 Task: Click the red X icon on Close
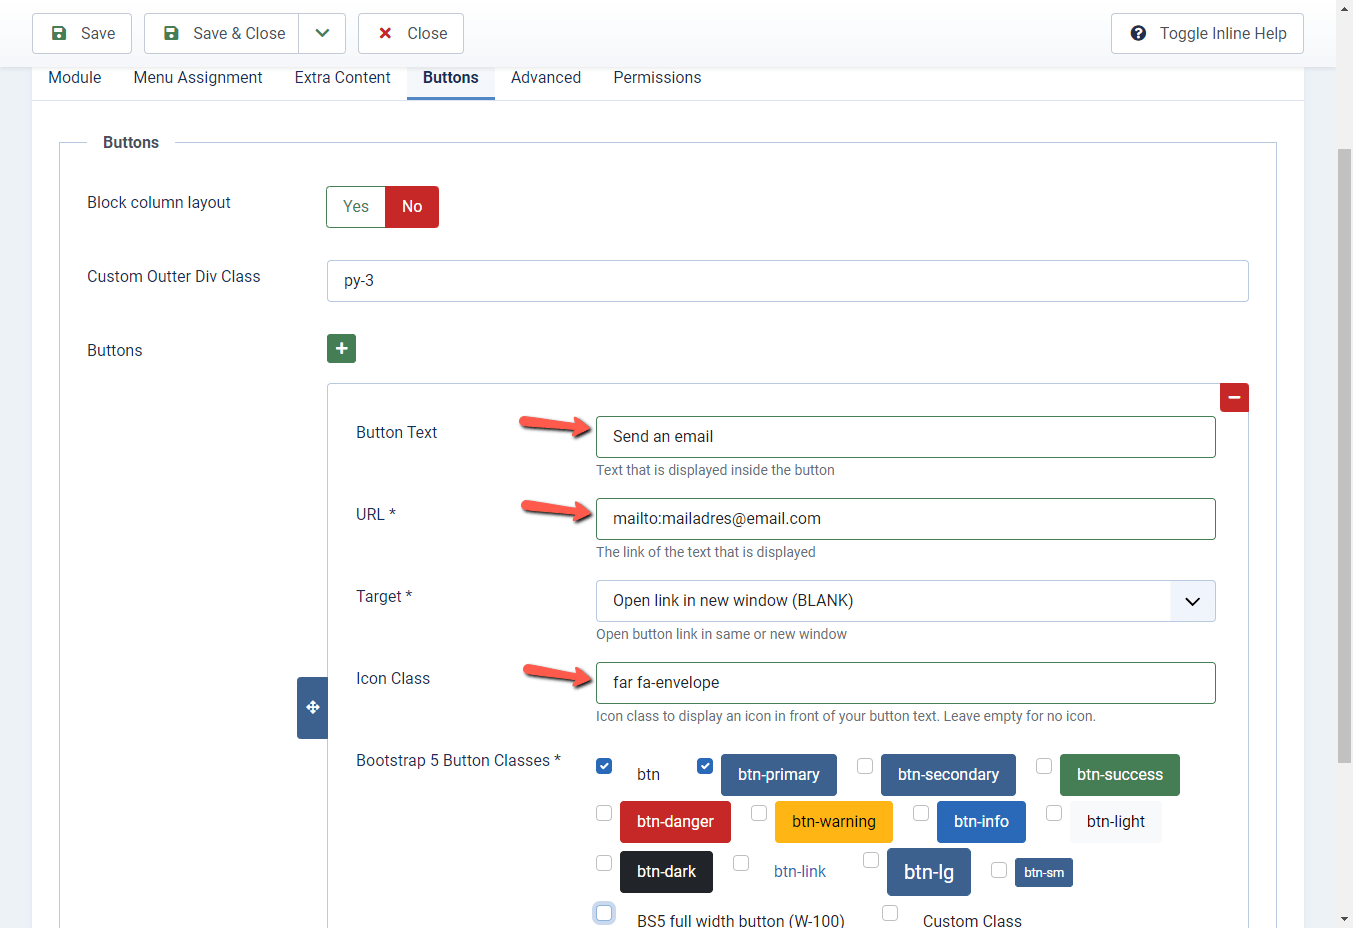click(x=385, y=33)
